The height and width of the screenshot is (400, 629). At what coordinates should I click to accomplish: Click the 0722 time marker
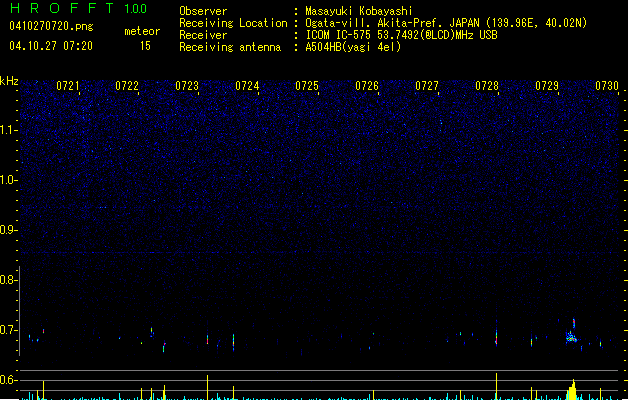[x=127, y=86]
